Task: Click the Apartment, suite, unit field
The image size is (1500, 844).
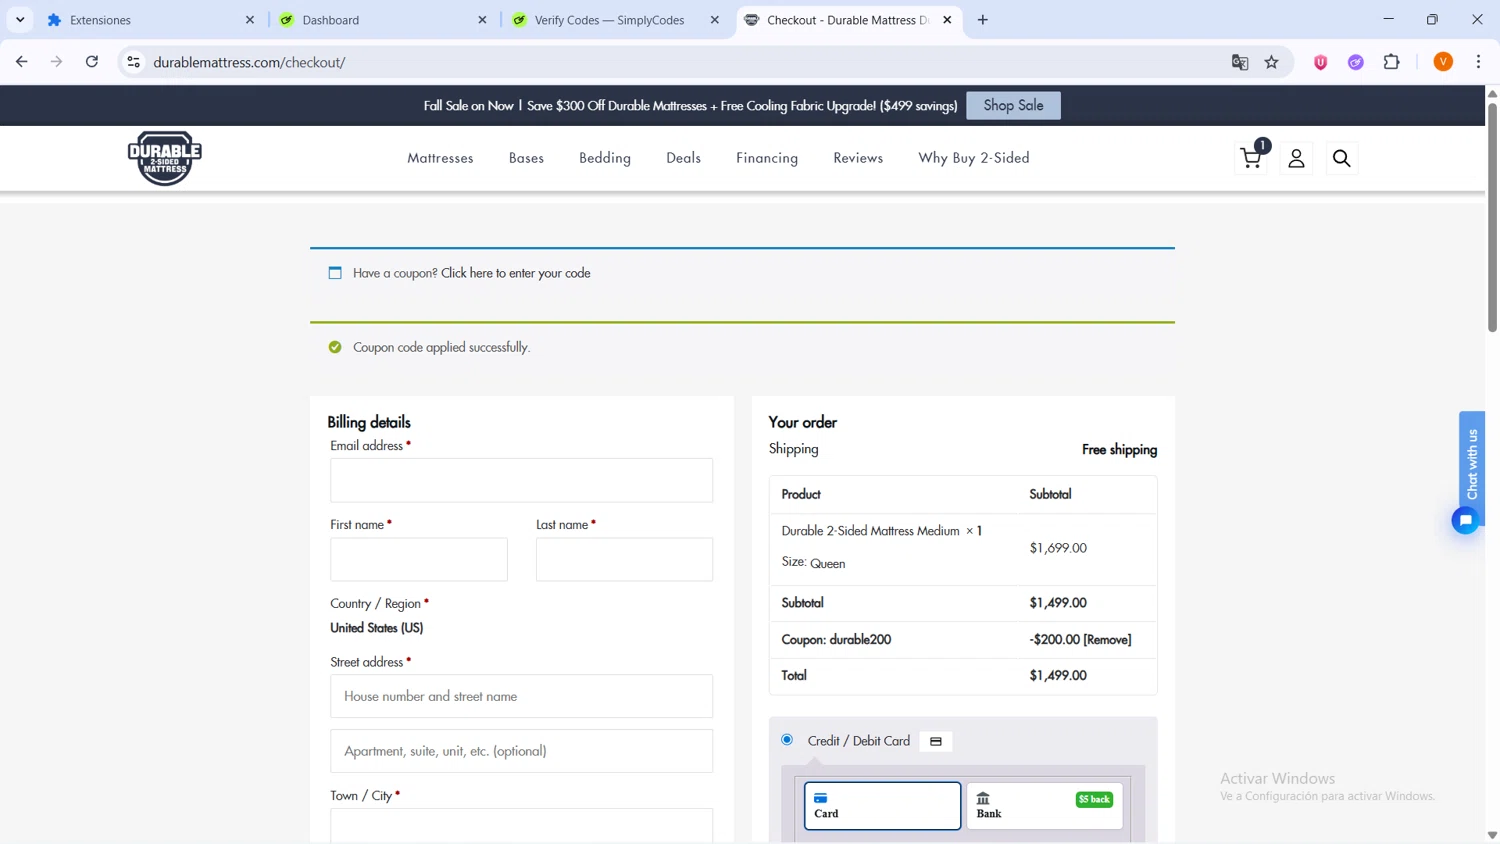Action: coord(521,751)
